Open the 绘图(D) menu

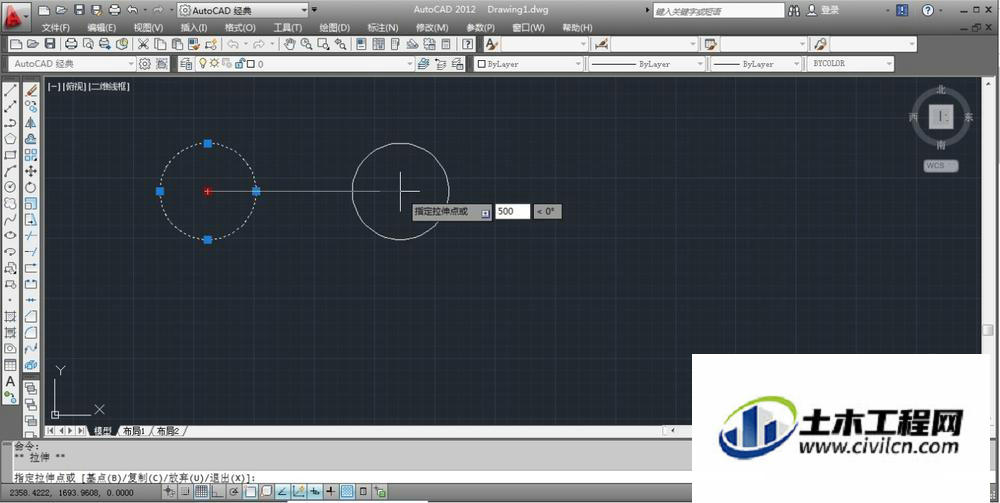(x=335, y=28)
